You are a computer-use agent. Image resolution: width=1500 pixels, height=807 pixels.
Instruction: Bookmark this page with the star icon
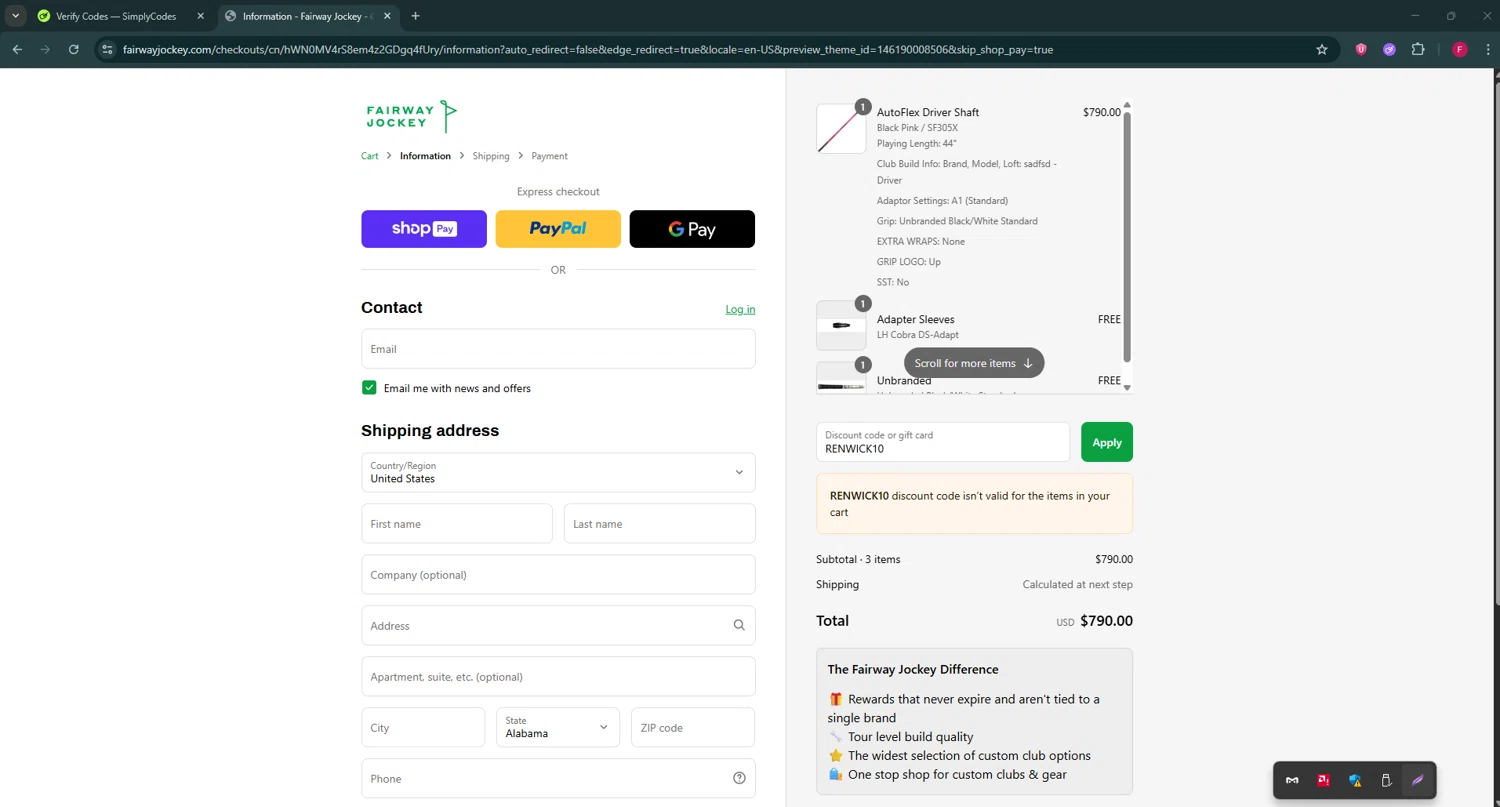click(1322, 49)
